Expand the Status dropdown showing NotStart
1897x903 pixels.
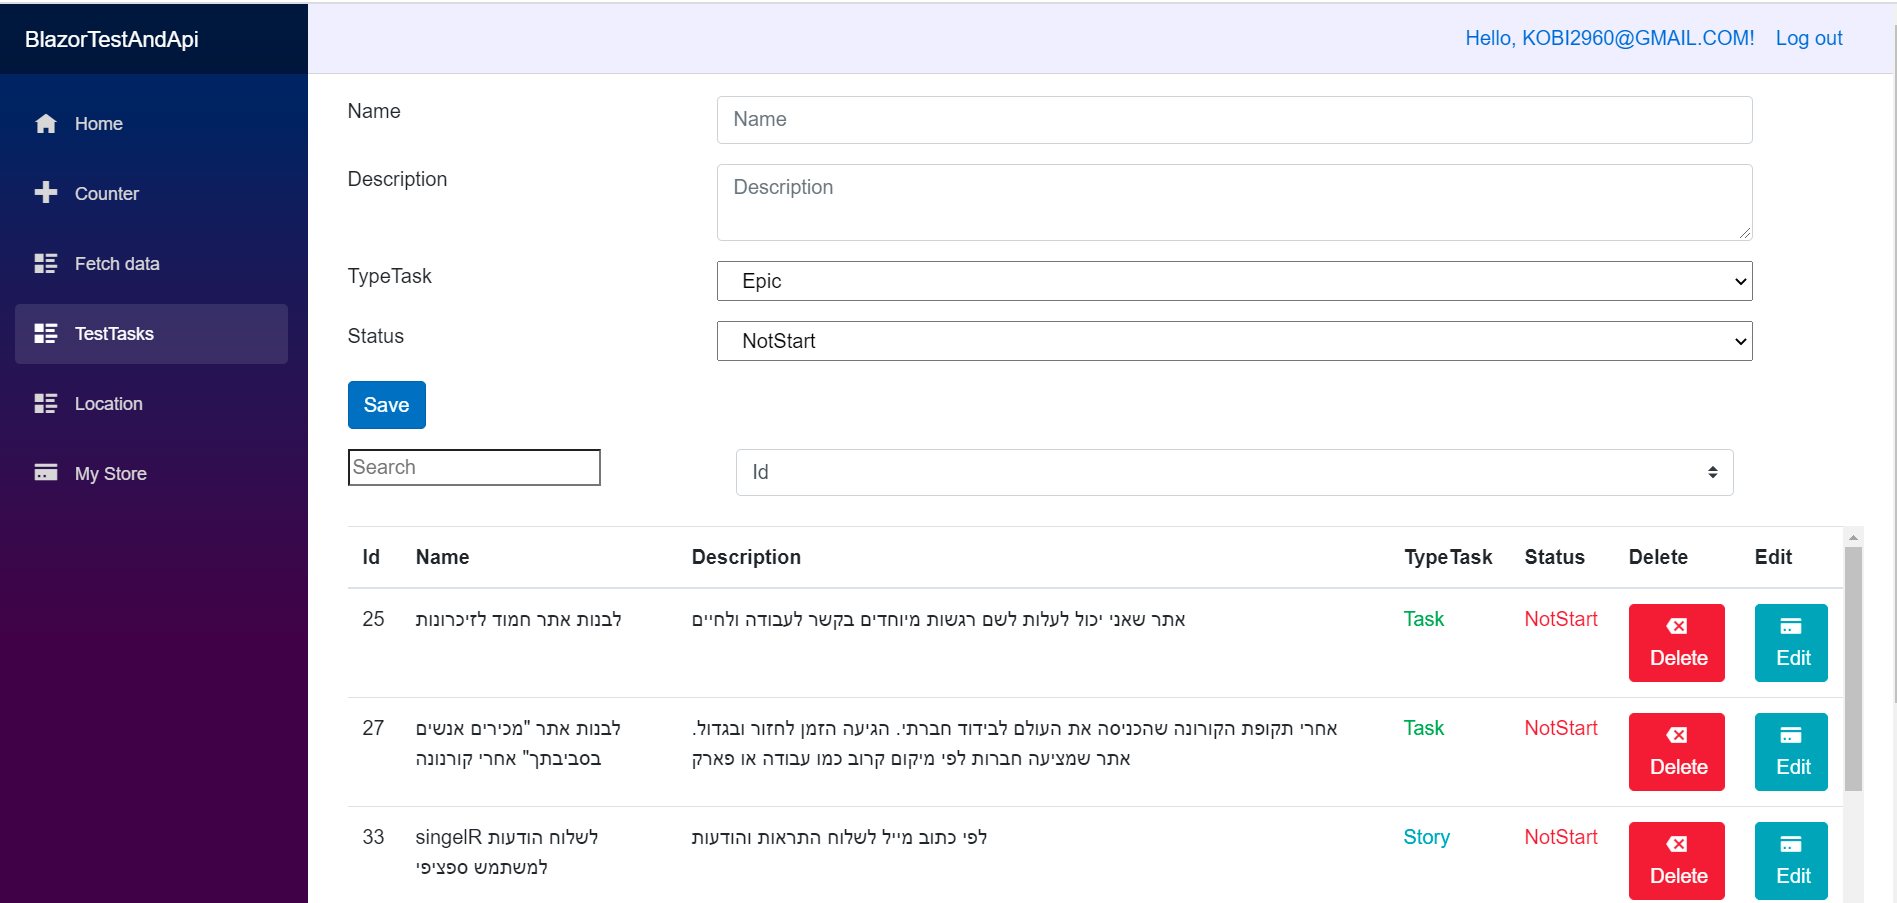point(1234,341)
